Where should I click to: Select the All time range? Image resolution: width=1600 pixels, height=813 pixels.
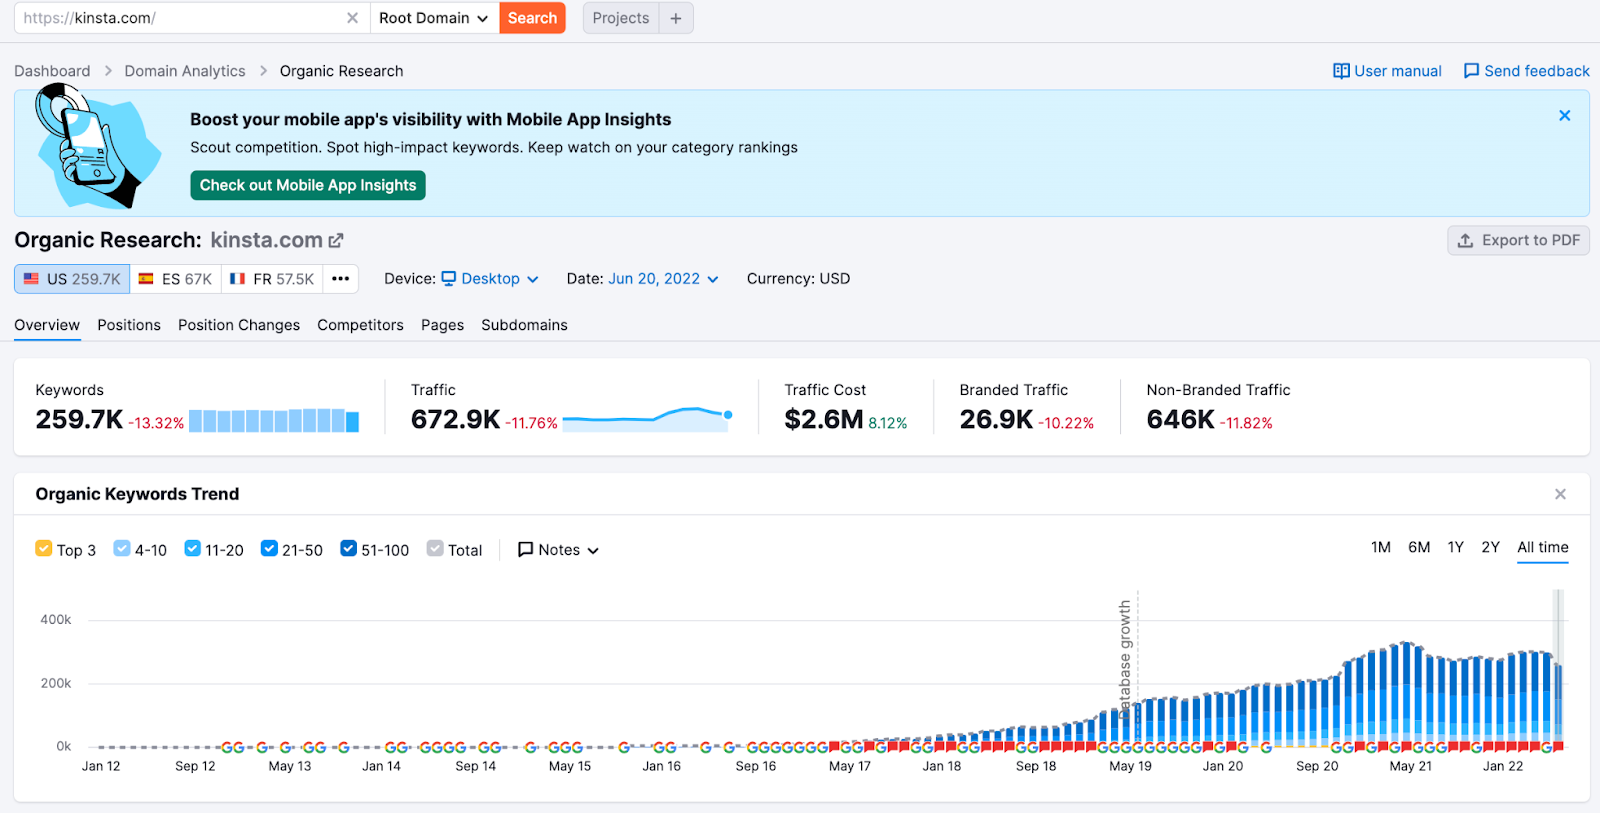point(1543,547)
